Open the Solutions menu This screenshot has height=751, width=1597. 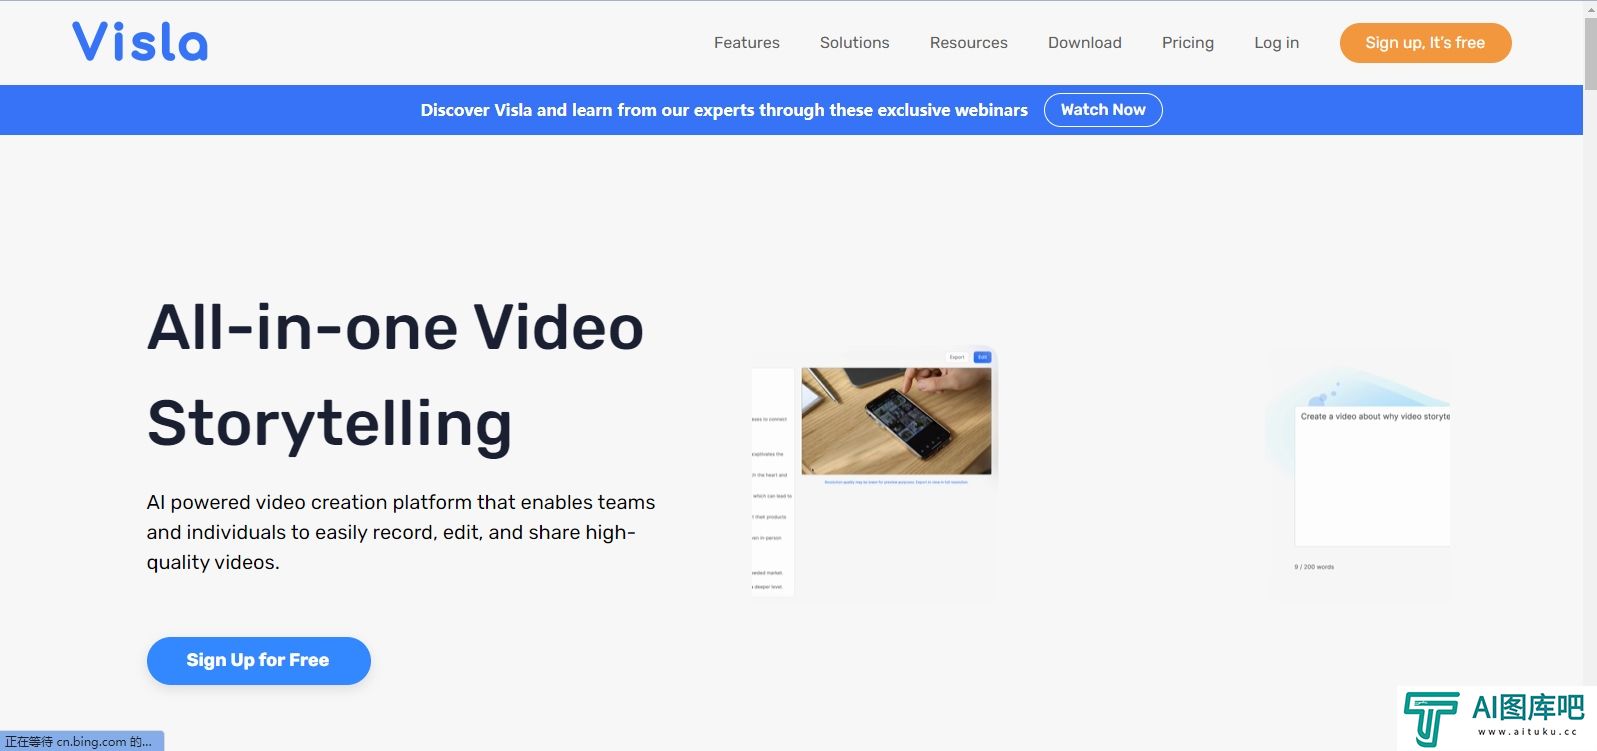click(854, 43)
